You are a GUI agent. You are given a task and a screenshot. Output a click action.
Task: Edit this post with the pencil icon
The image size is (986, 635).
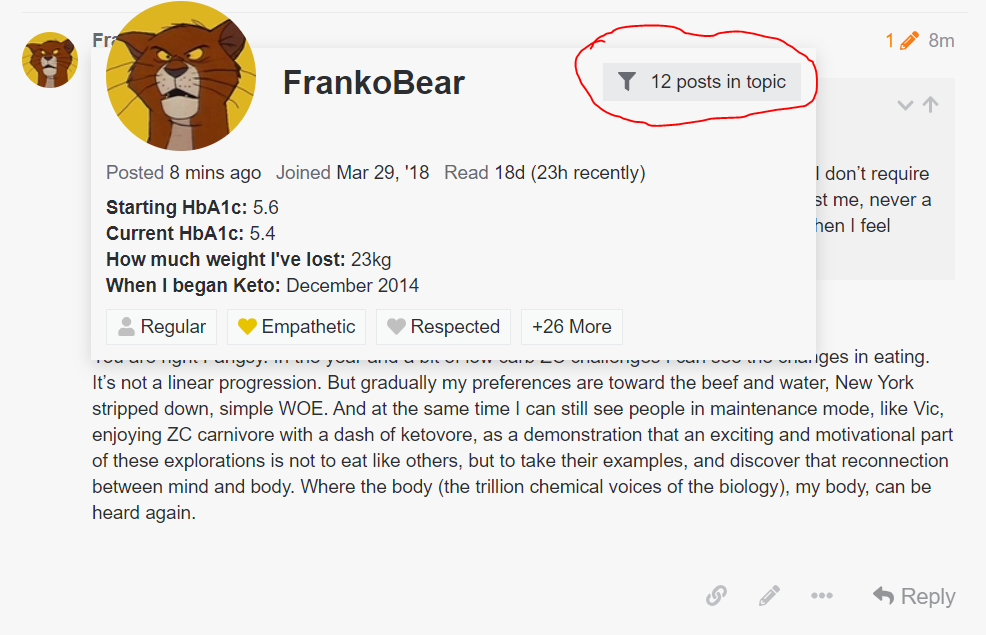[769, 595]
